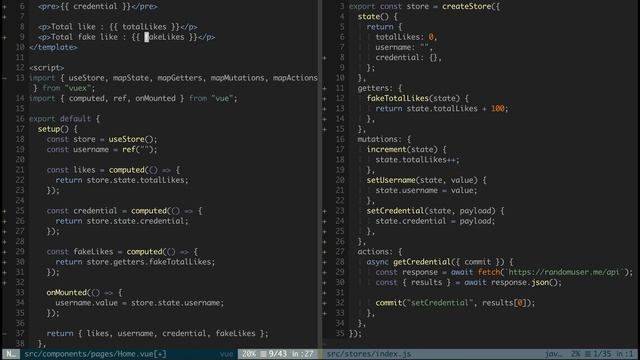Screen dimensions: 640x360
Task: Click the closing </template> tag
Action: point(53,47)
